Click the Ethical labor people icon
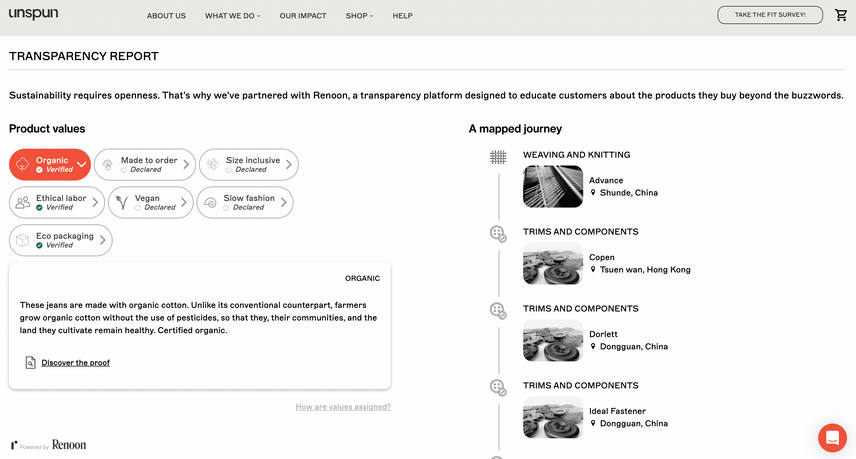 coord(23,203)
